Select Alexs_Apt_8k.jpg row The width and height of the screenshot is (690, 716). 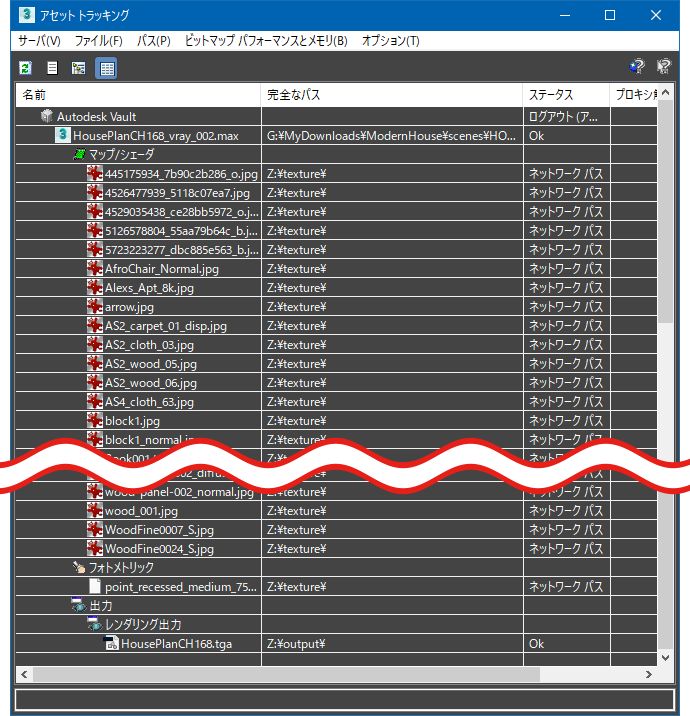pyautogui.click(x=337, y=288)
